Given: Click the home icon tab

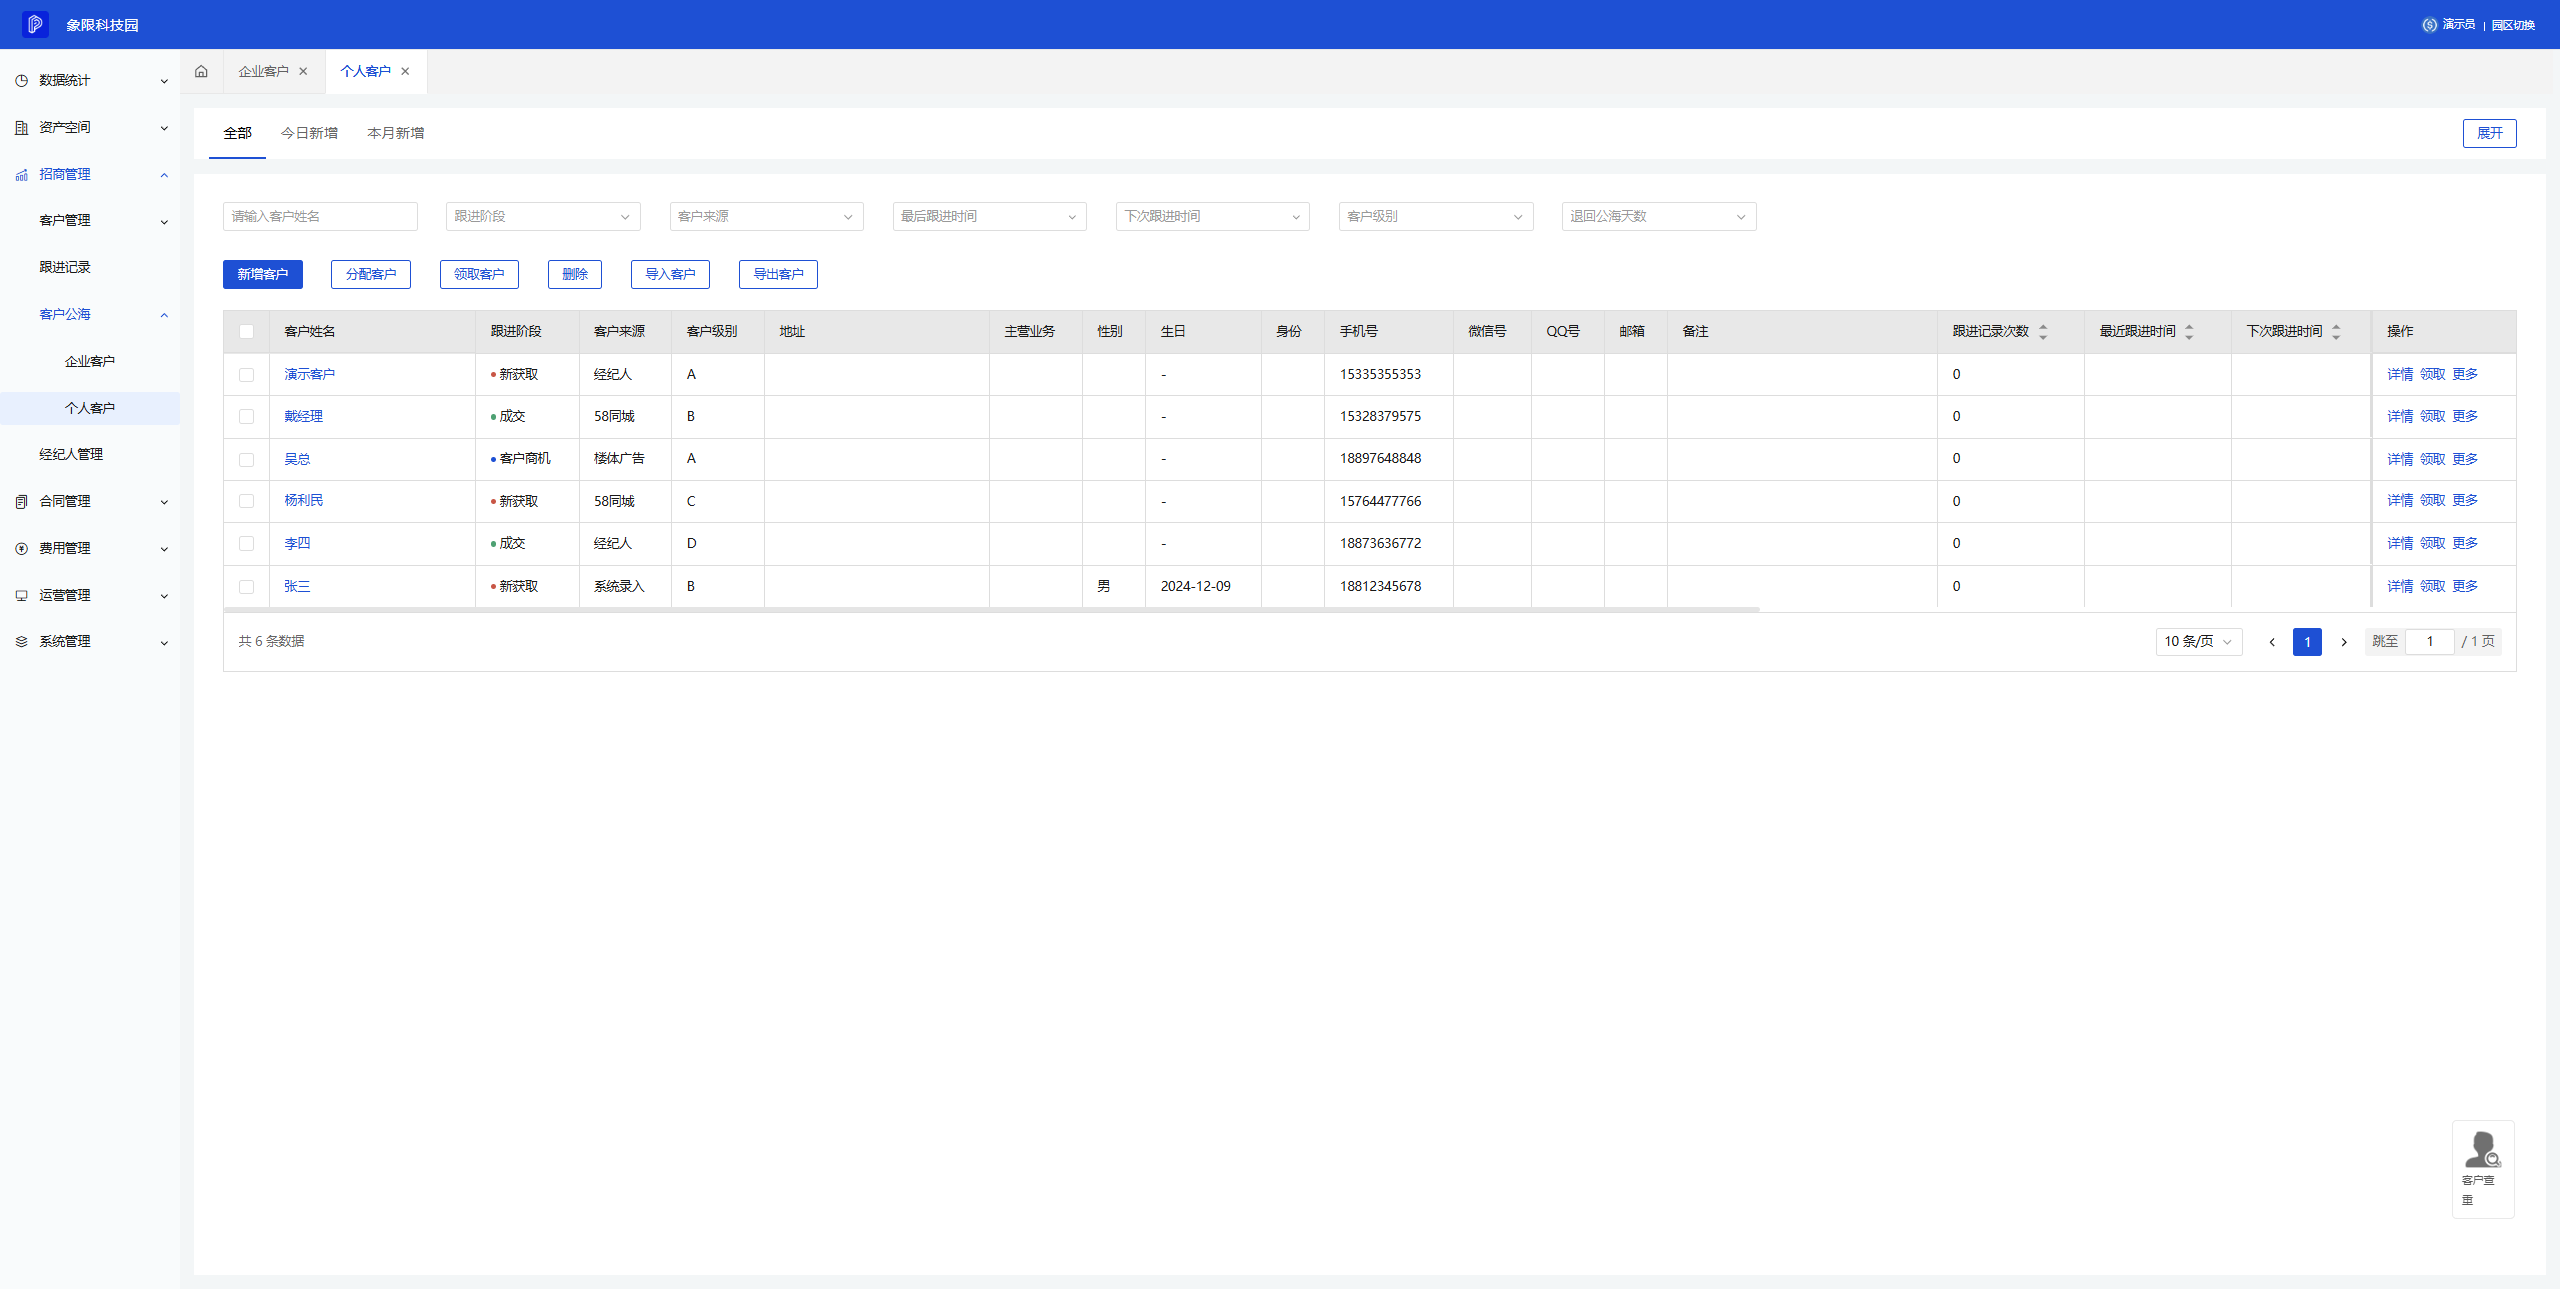Looking at the screenshot, I should (x=201, y=71).
